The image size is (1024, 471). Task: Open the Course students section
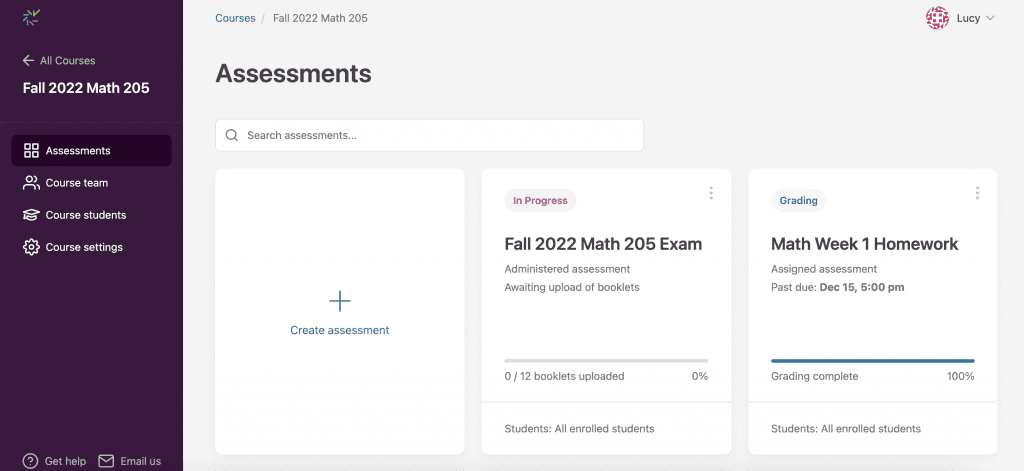86,215
